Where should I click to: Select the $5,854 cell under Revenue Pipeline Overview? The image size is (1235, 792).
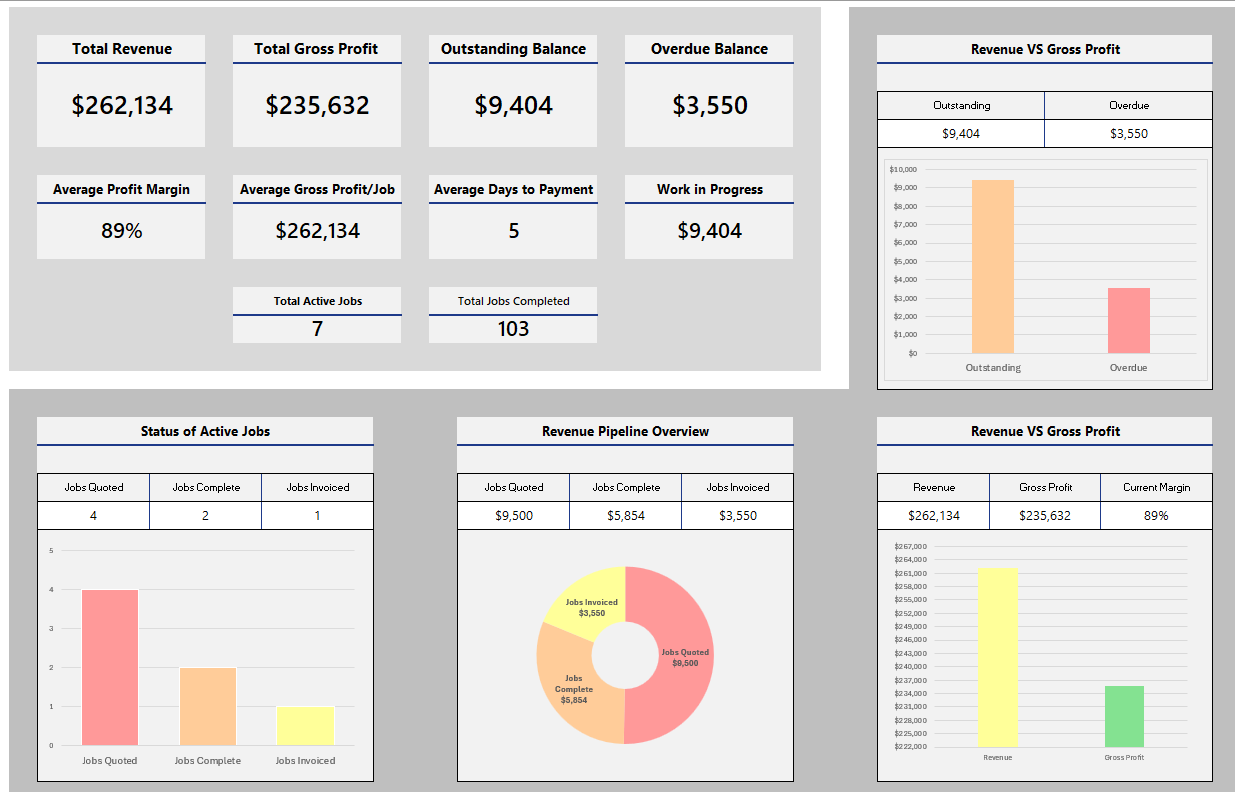click(x=626, y=516)
